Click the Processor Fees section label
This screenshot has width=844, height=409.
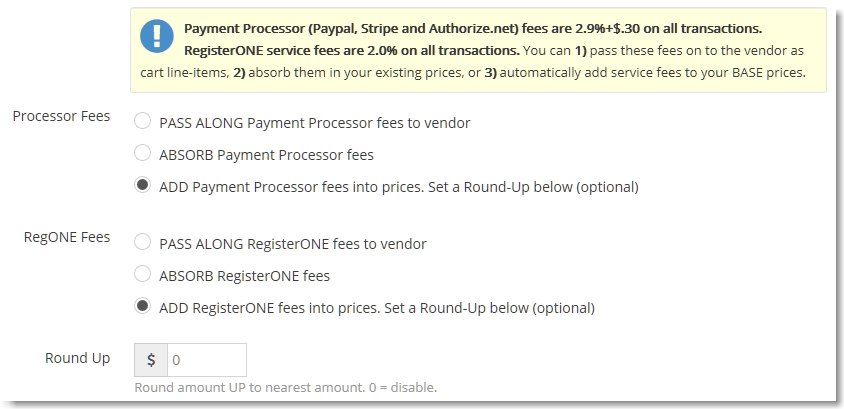tap(61, 116)
